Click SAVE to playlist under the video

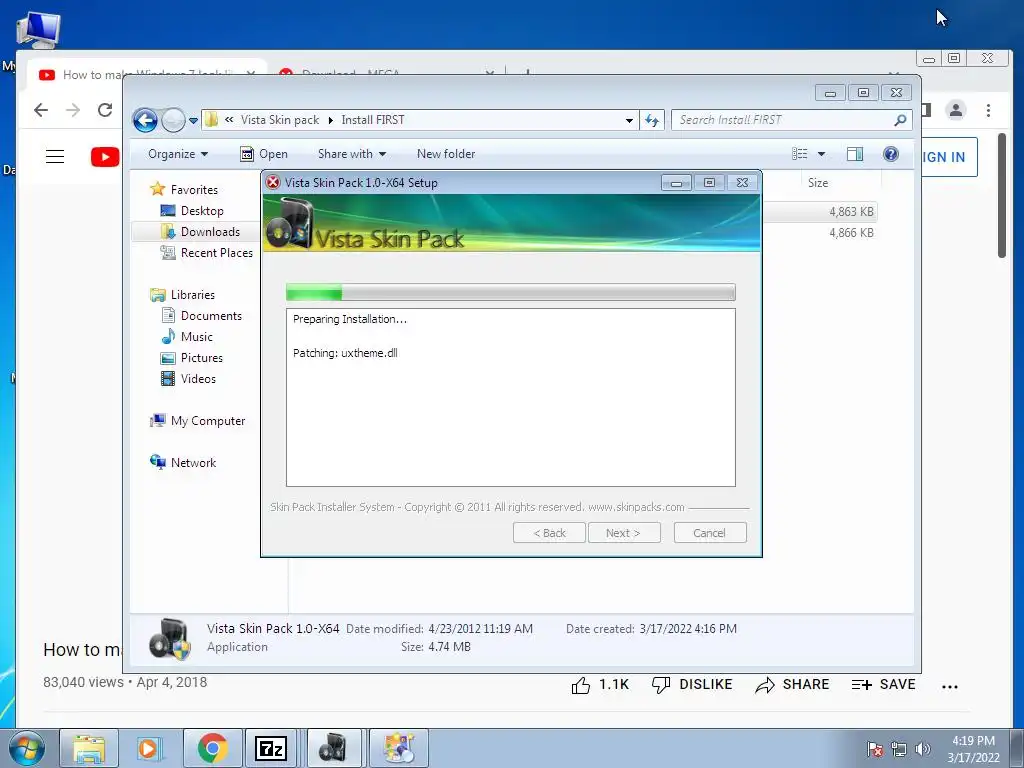point(884,684)
